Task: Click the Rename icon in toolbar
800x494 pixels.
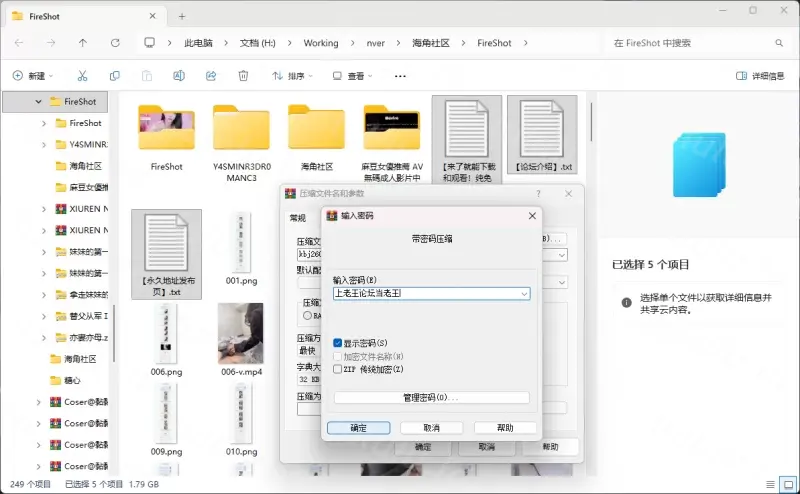Action: [x=179, y=76]
